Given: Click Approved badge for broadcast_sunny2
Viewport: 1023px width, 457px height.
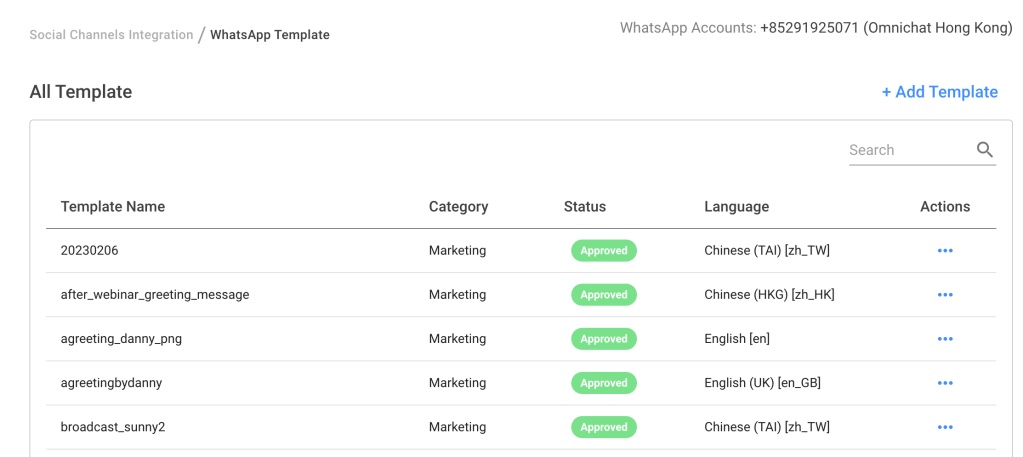Looking at the screenshot, I should (x=604, y=427).
